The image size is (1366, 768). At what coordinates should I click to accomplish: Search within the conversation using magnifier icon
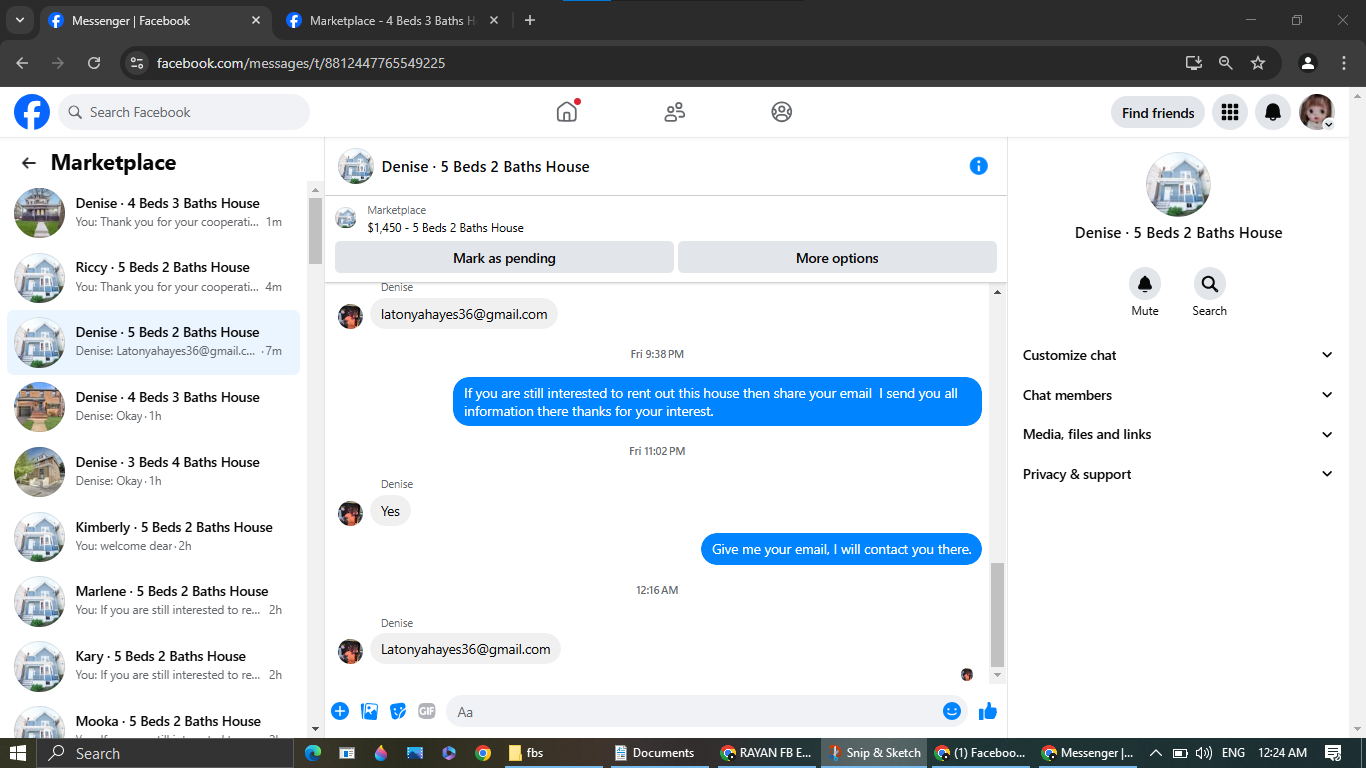click(1210, 284)
